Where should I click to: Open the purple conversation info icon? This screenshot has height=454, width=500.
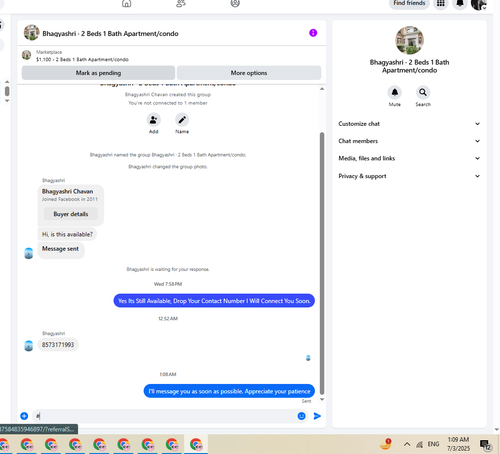pos(313,33)
